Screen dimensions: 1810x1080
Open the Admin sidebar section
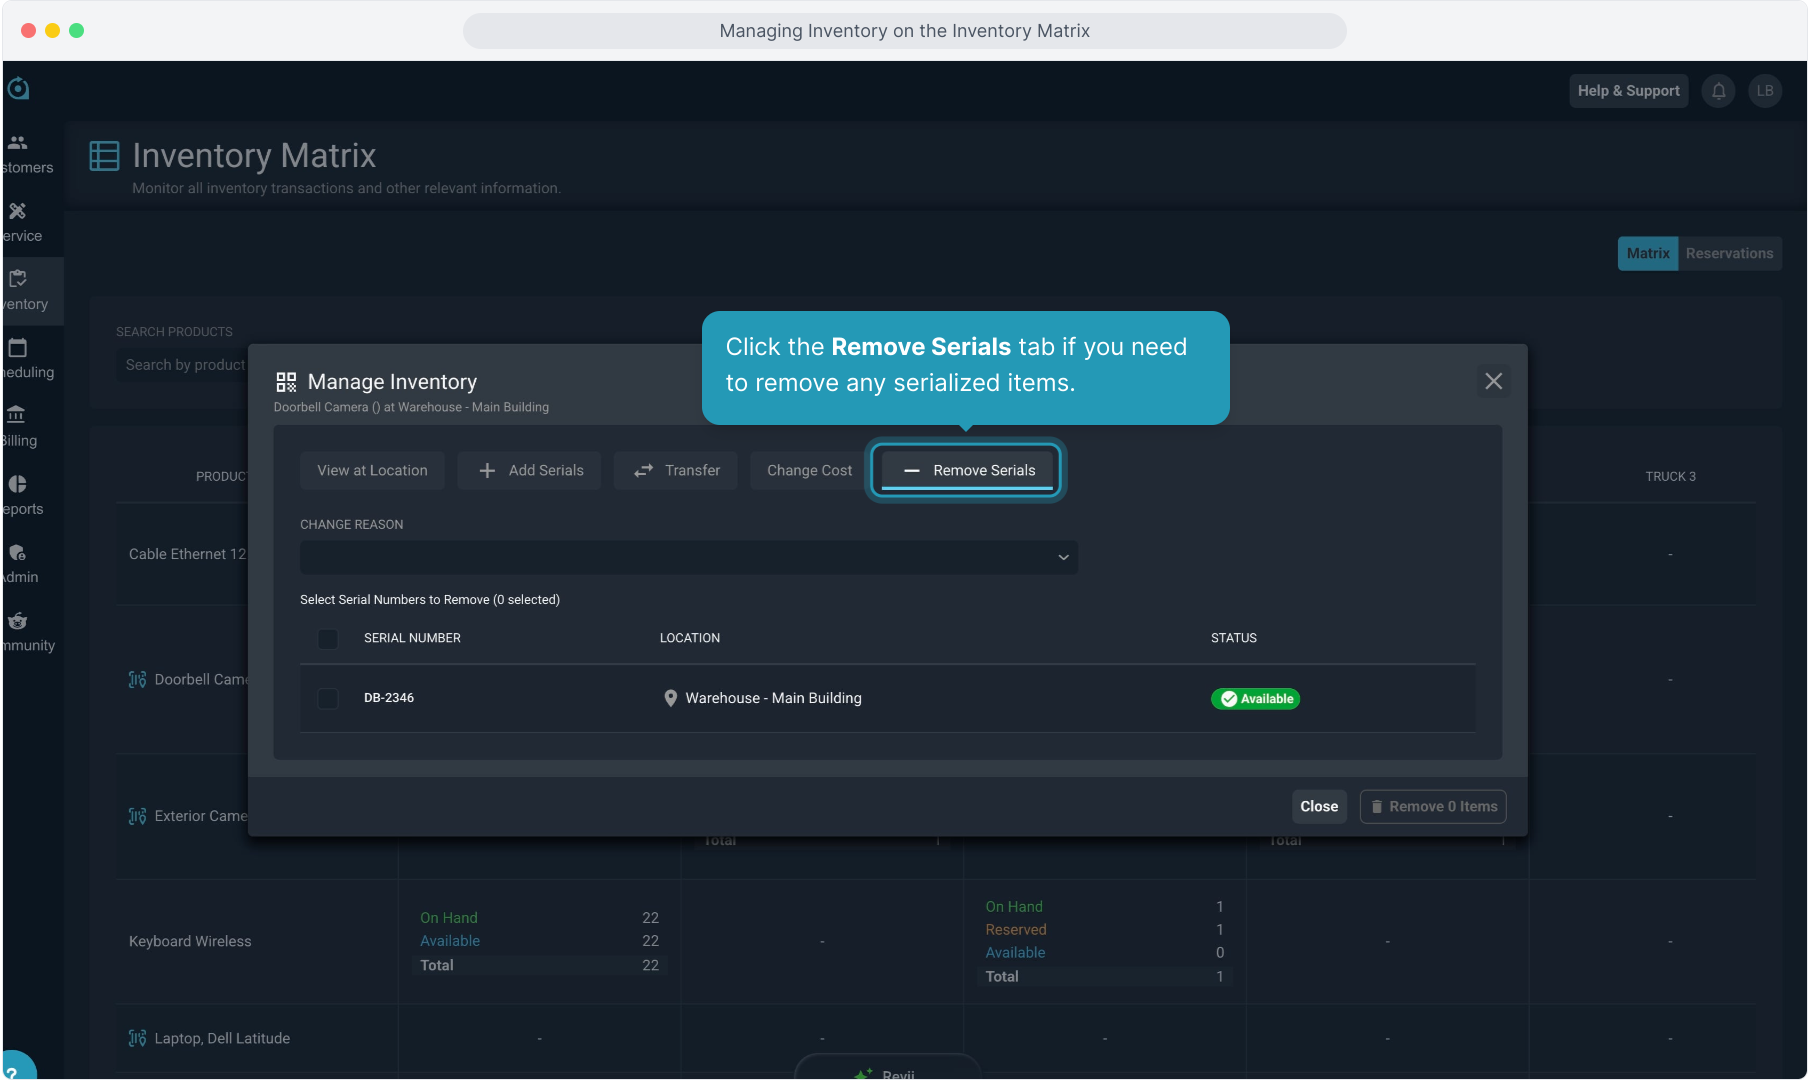(x=22, y=564)
